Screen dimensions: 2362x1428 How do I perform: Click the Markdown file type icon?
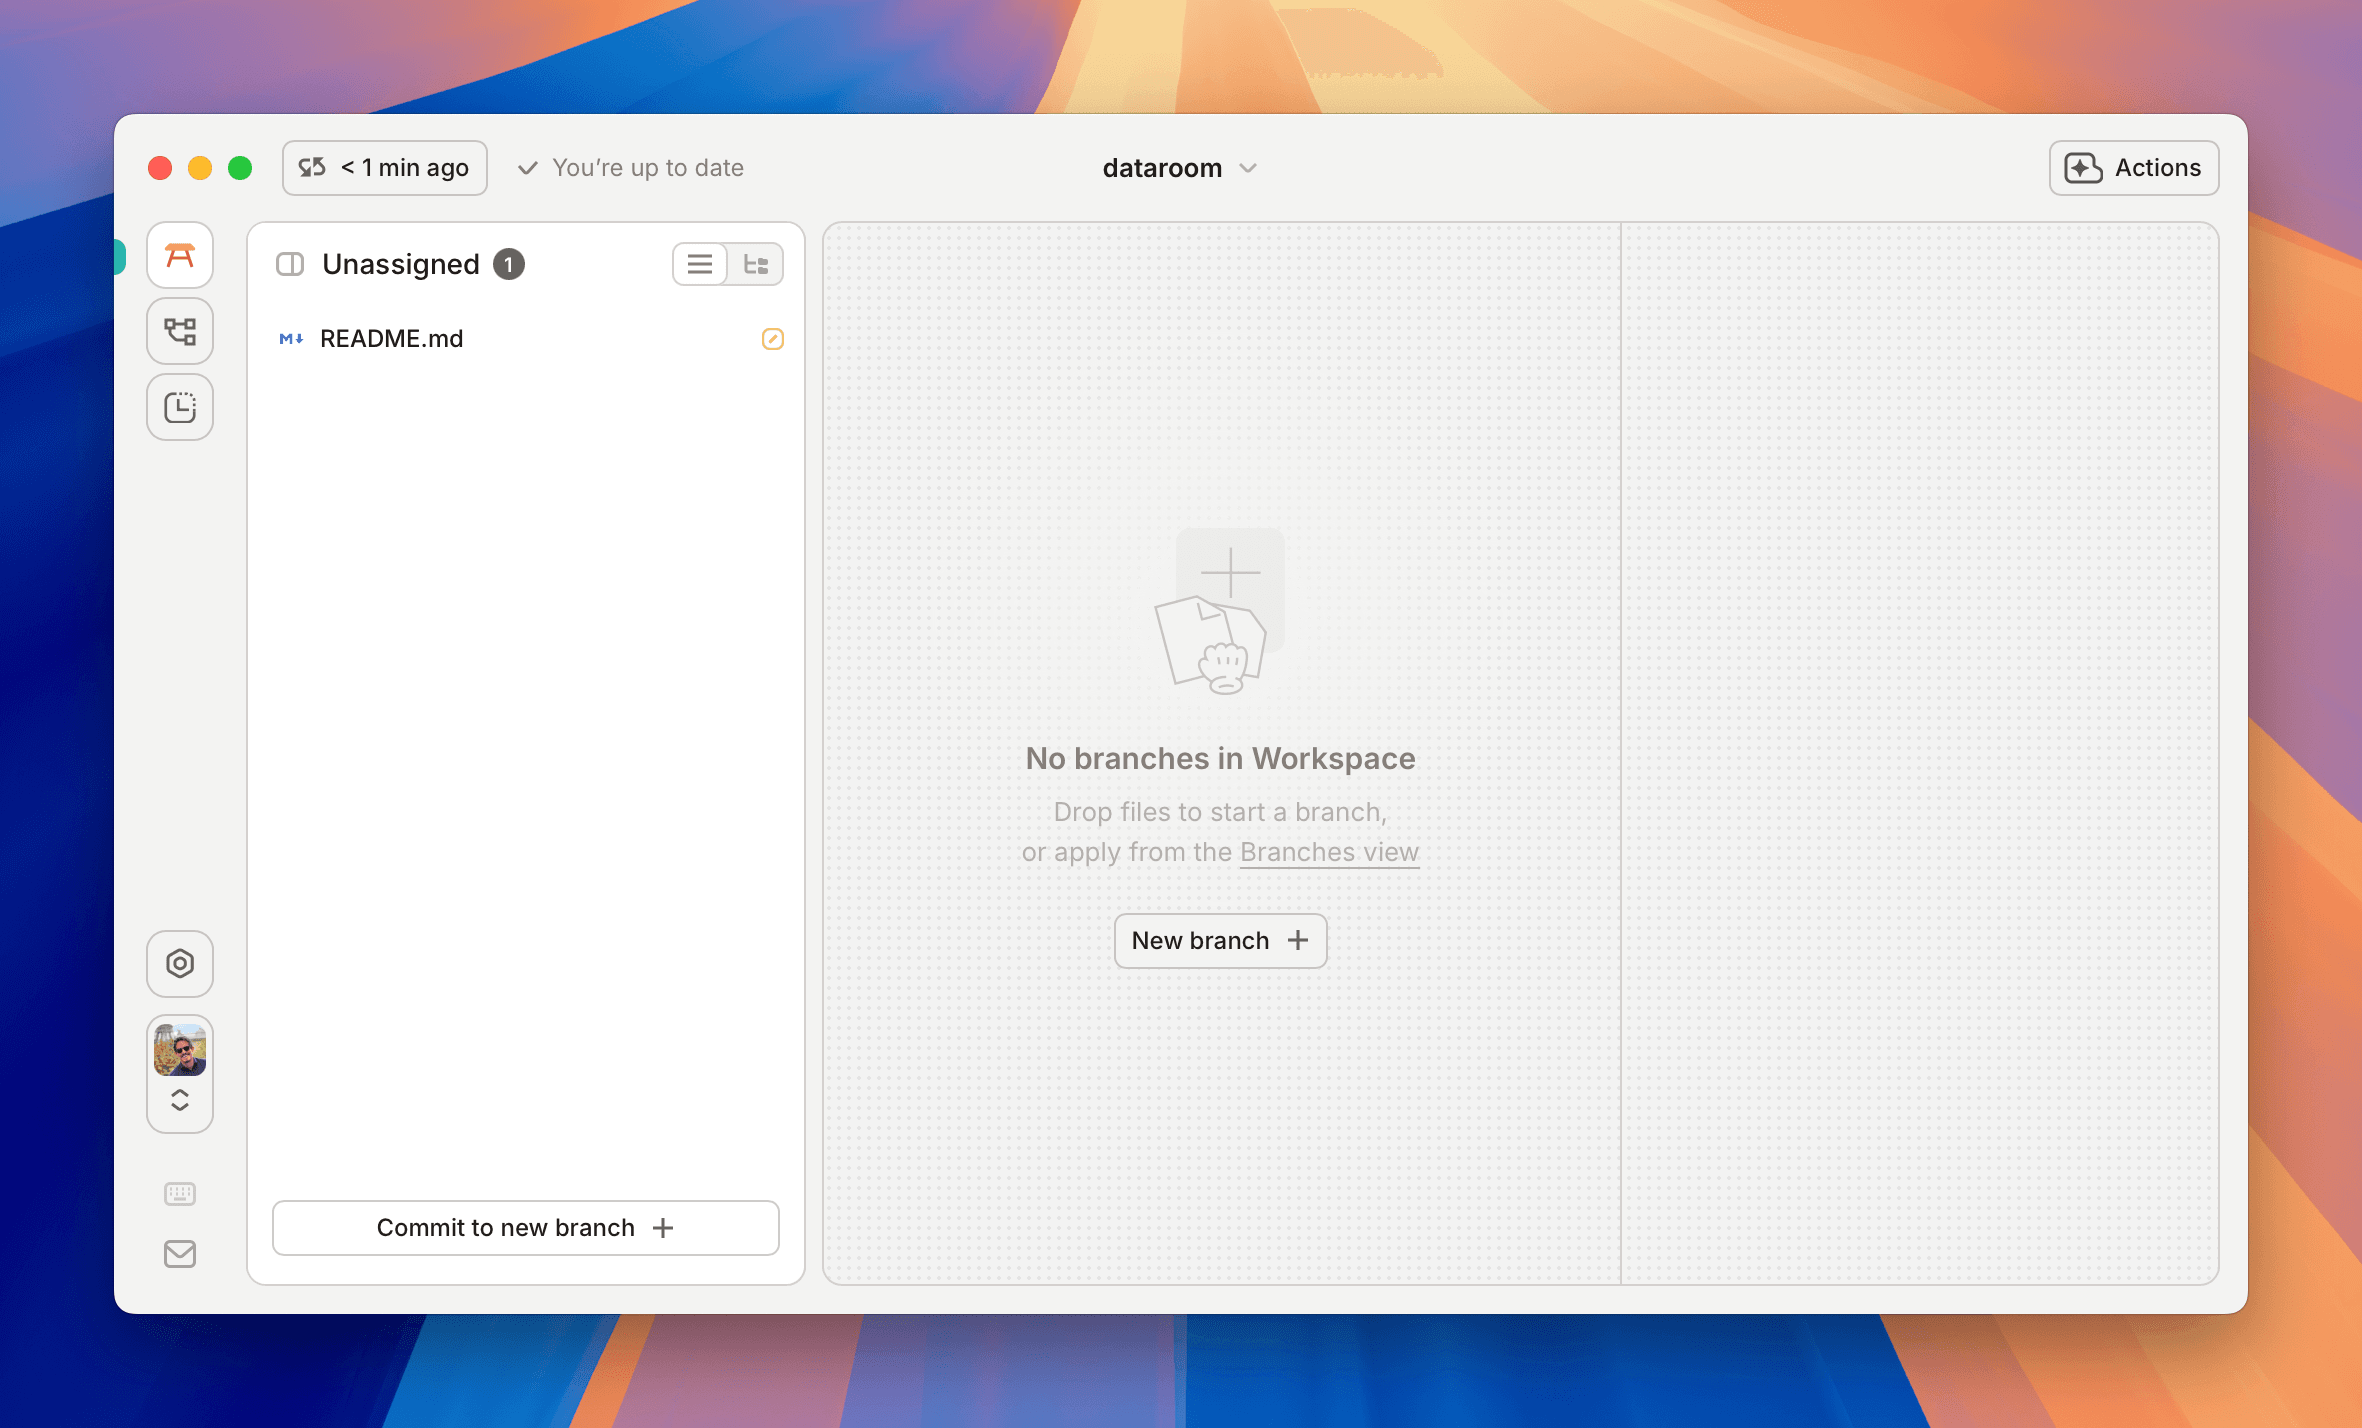click(291, 339)
